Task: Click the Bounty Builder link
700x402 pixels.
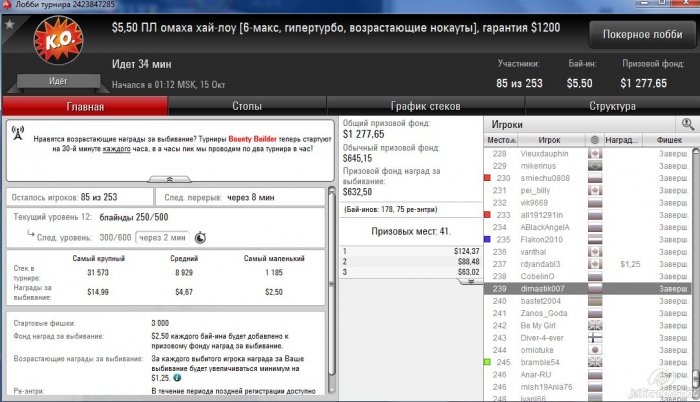Action: pos(252,139)
